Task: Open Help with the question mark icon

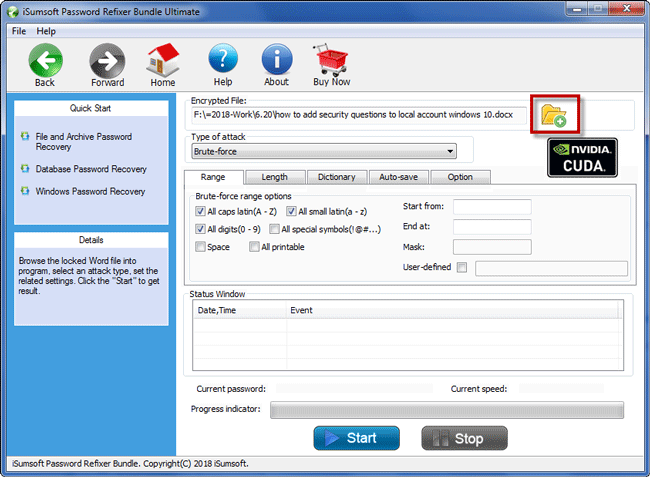Action: pyautogui.click(x=223, y=60)
